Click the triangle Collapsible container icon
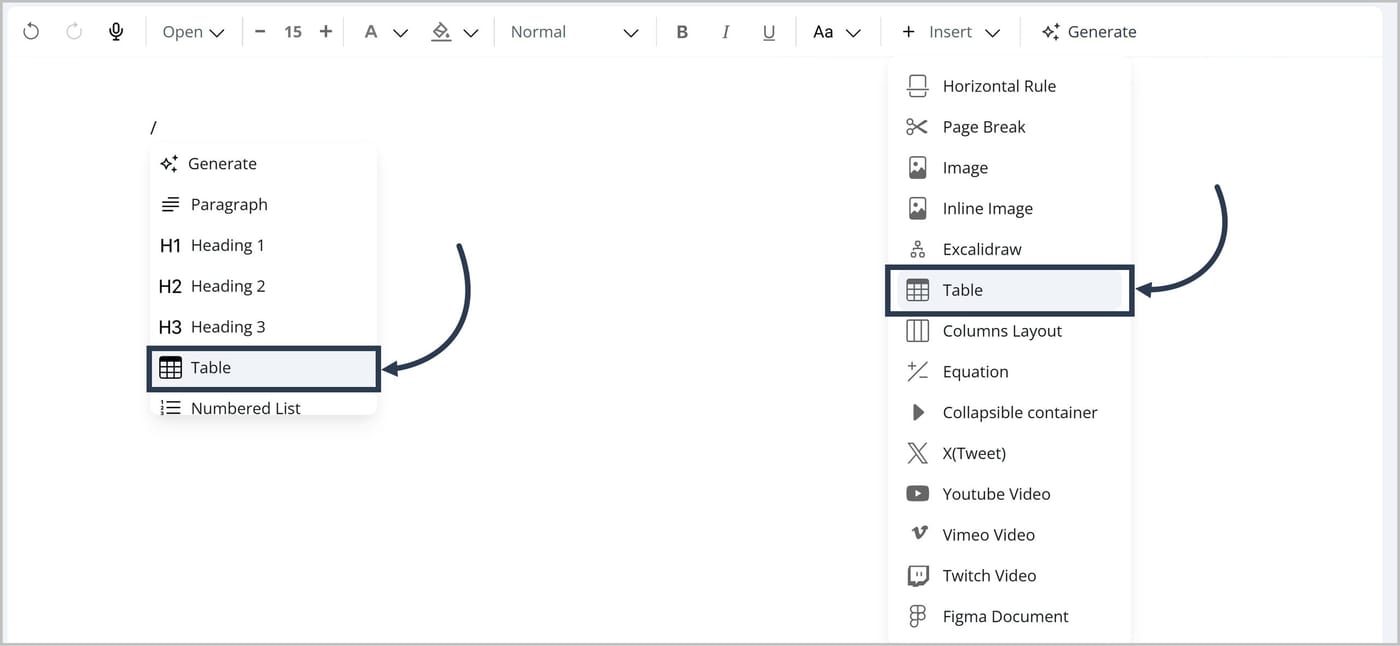This screenshot has height=646, width=1400. (x=918, y=413)
